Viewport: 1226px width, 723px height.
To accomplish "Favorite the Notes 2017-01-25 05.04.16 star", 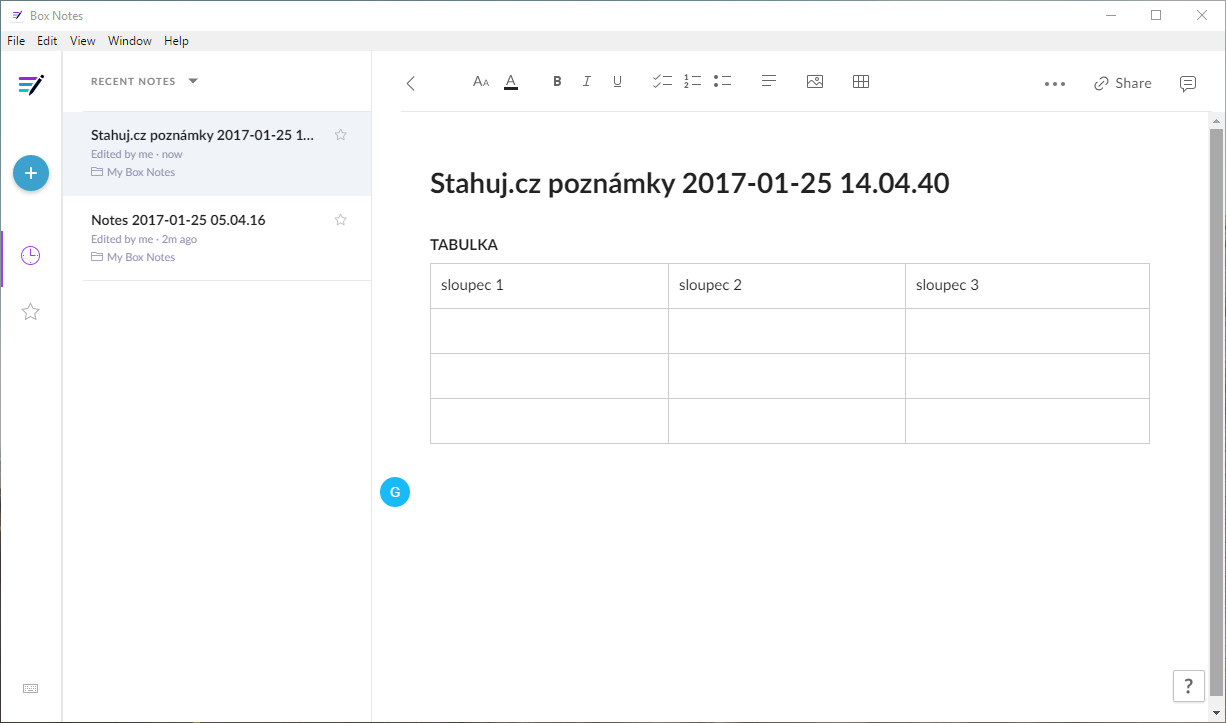I will point(341,220).
